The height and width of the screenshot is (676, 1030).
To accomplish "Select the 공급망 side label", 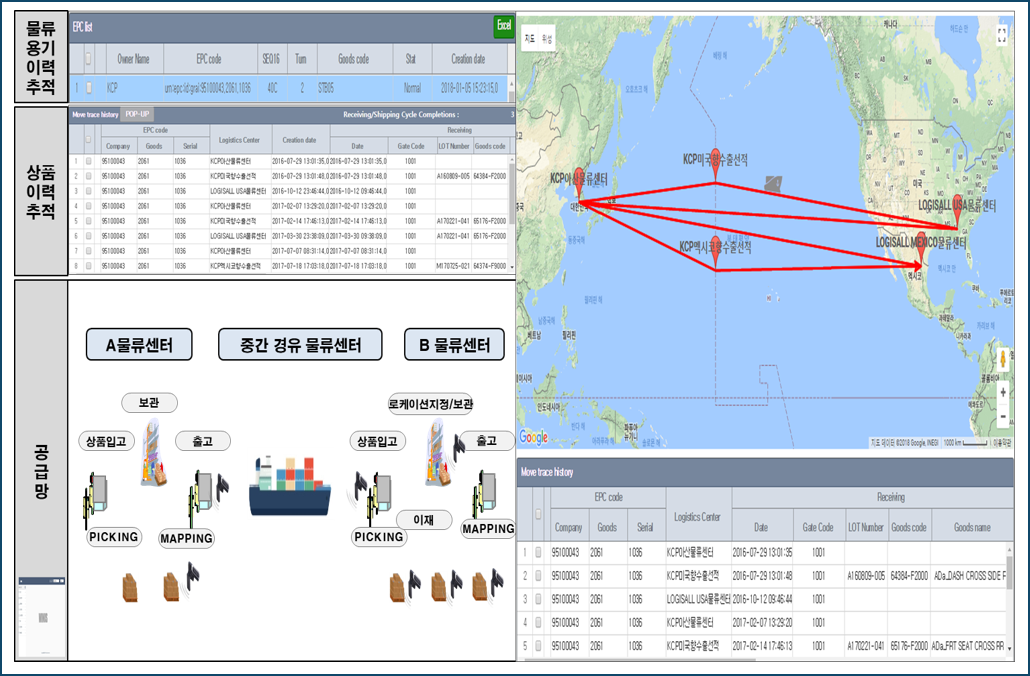I will click(x=41, y=471).
